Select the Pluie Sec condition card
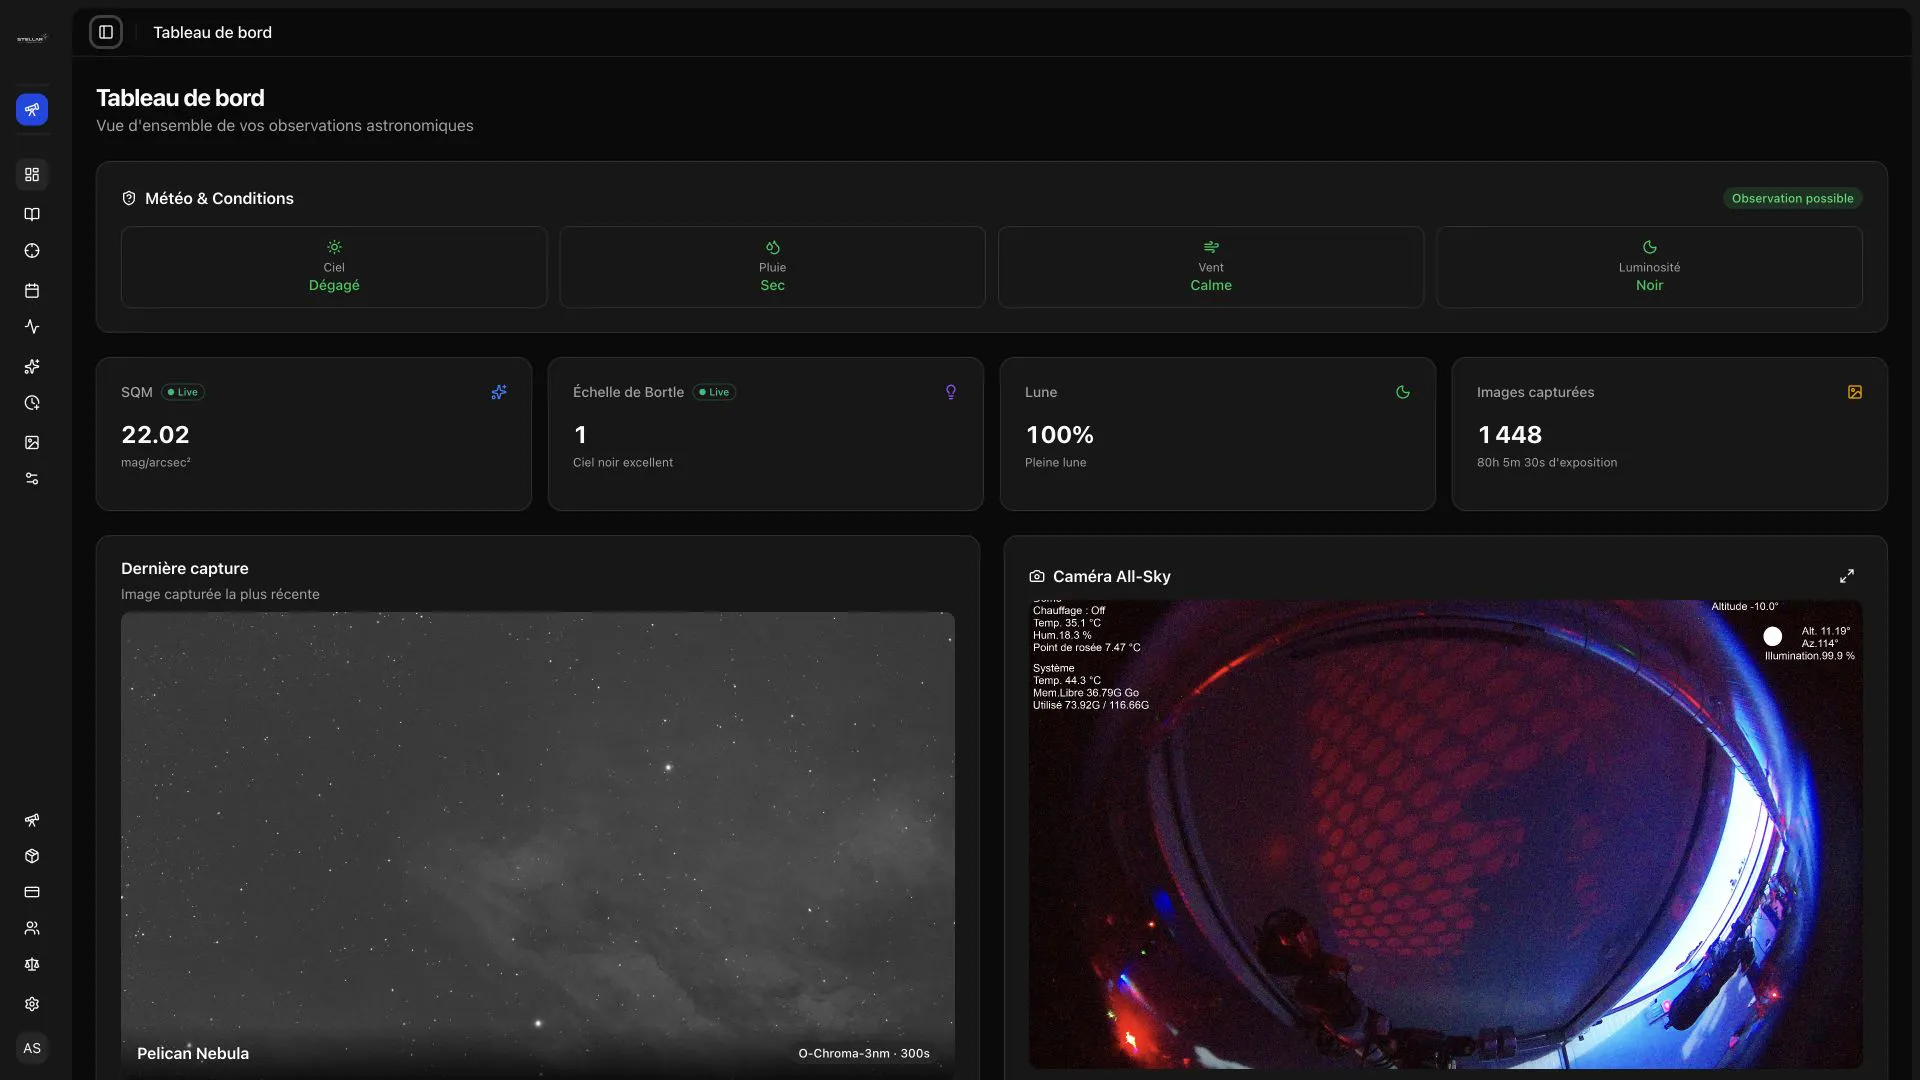The height and width of the screenshot is (1080, 1920). click(773, 267)
